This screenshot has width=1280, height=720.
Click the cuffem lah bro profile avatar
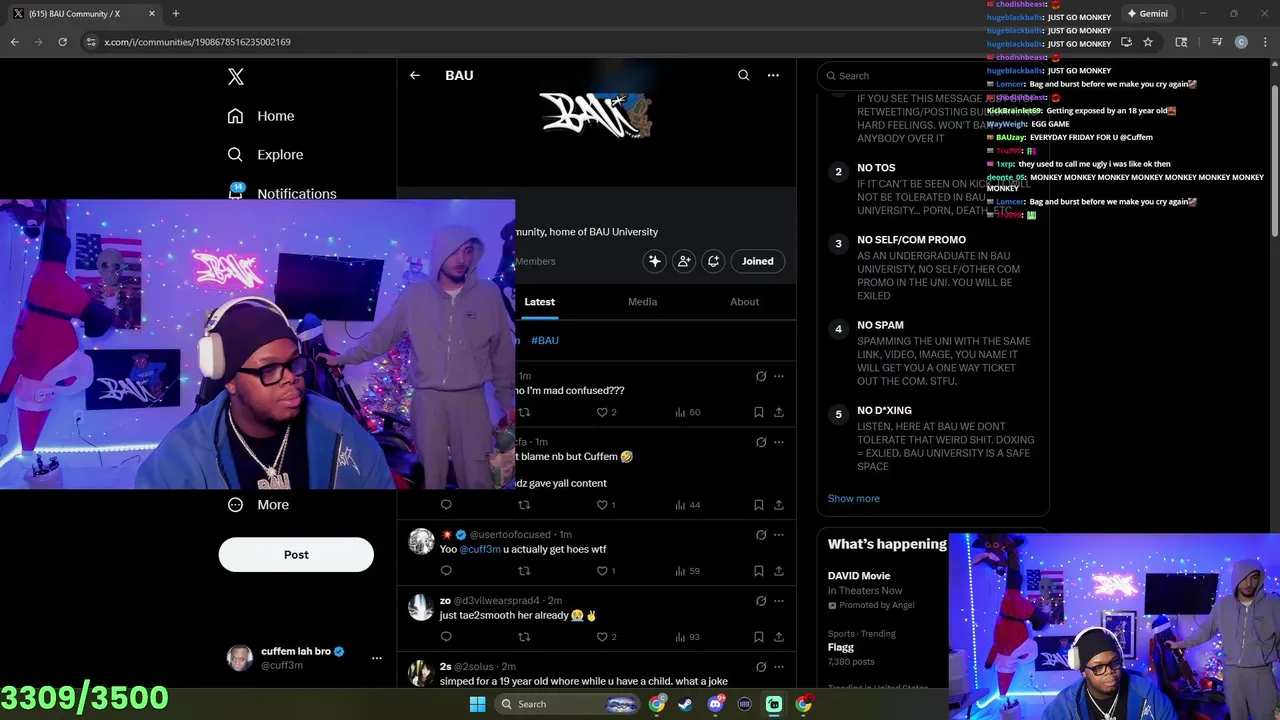click(240, 658)
